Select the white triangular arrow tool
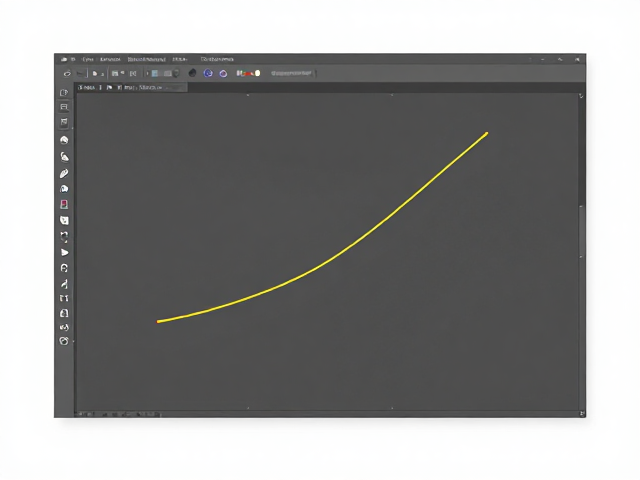640x480 pixels. pyautogui.click(x=64, y=253)
